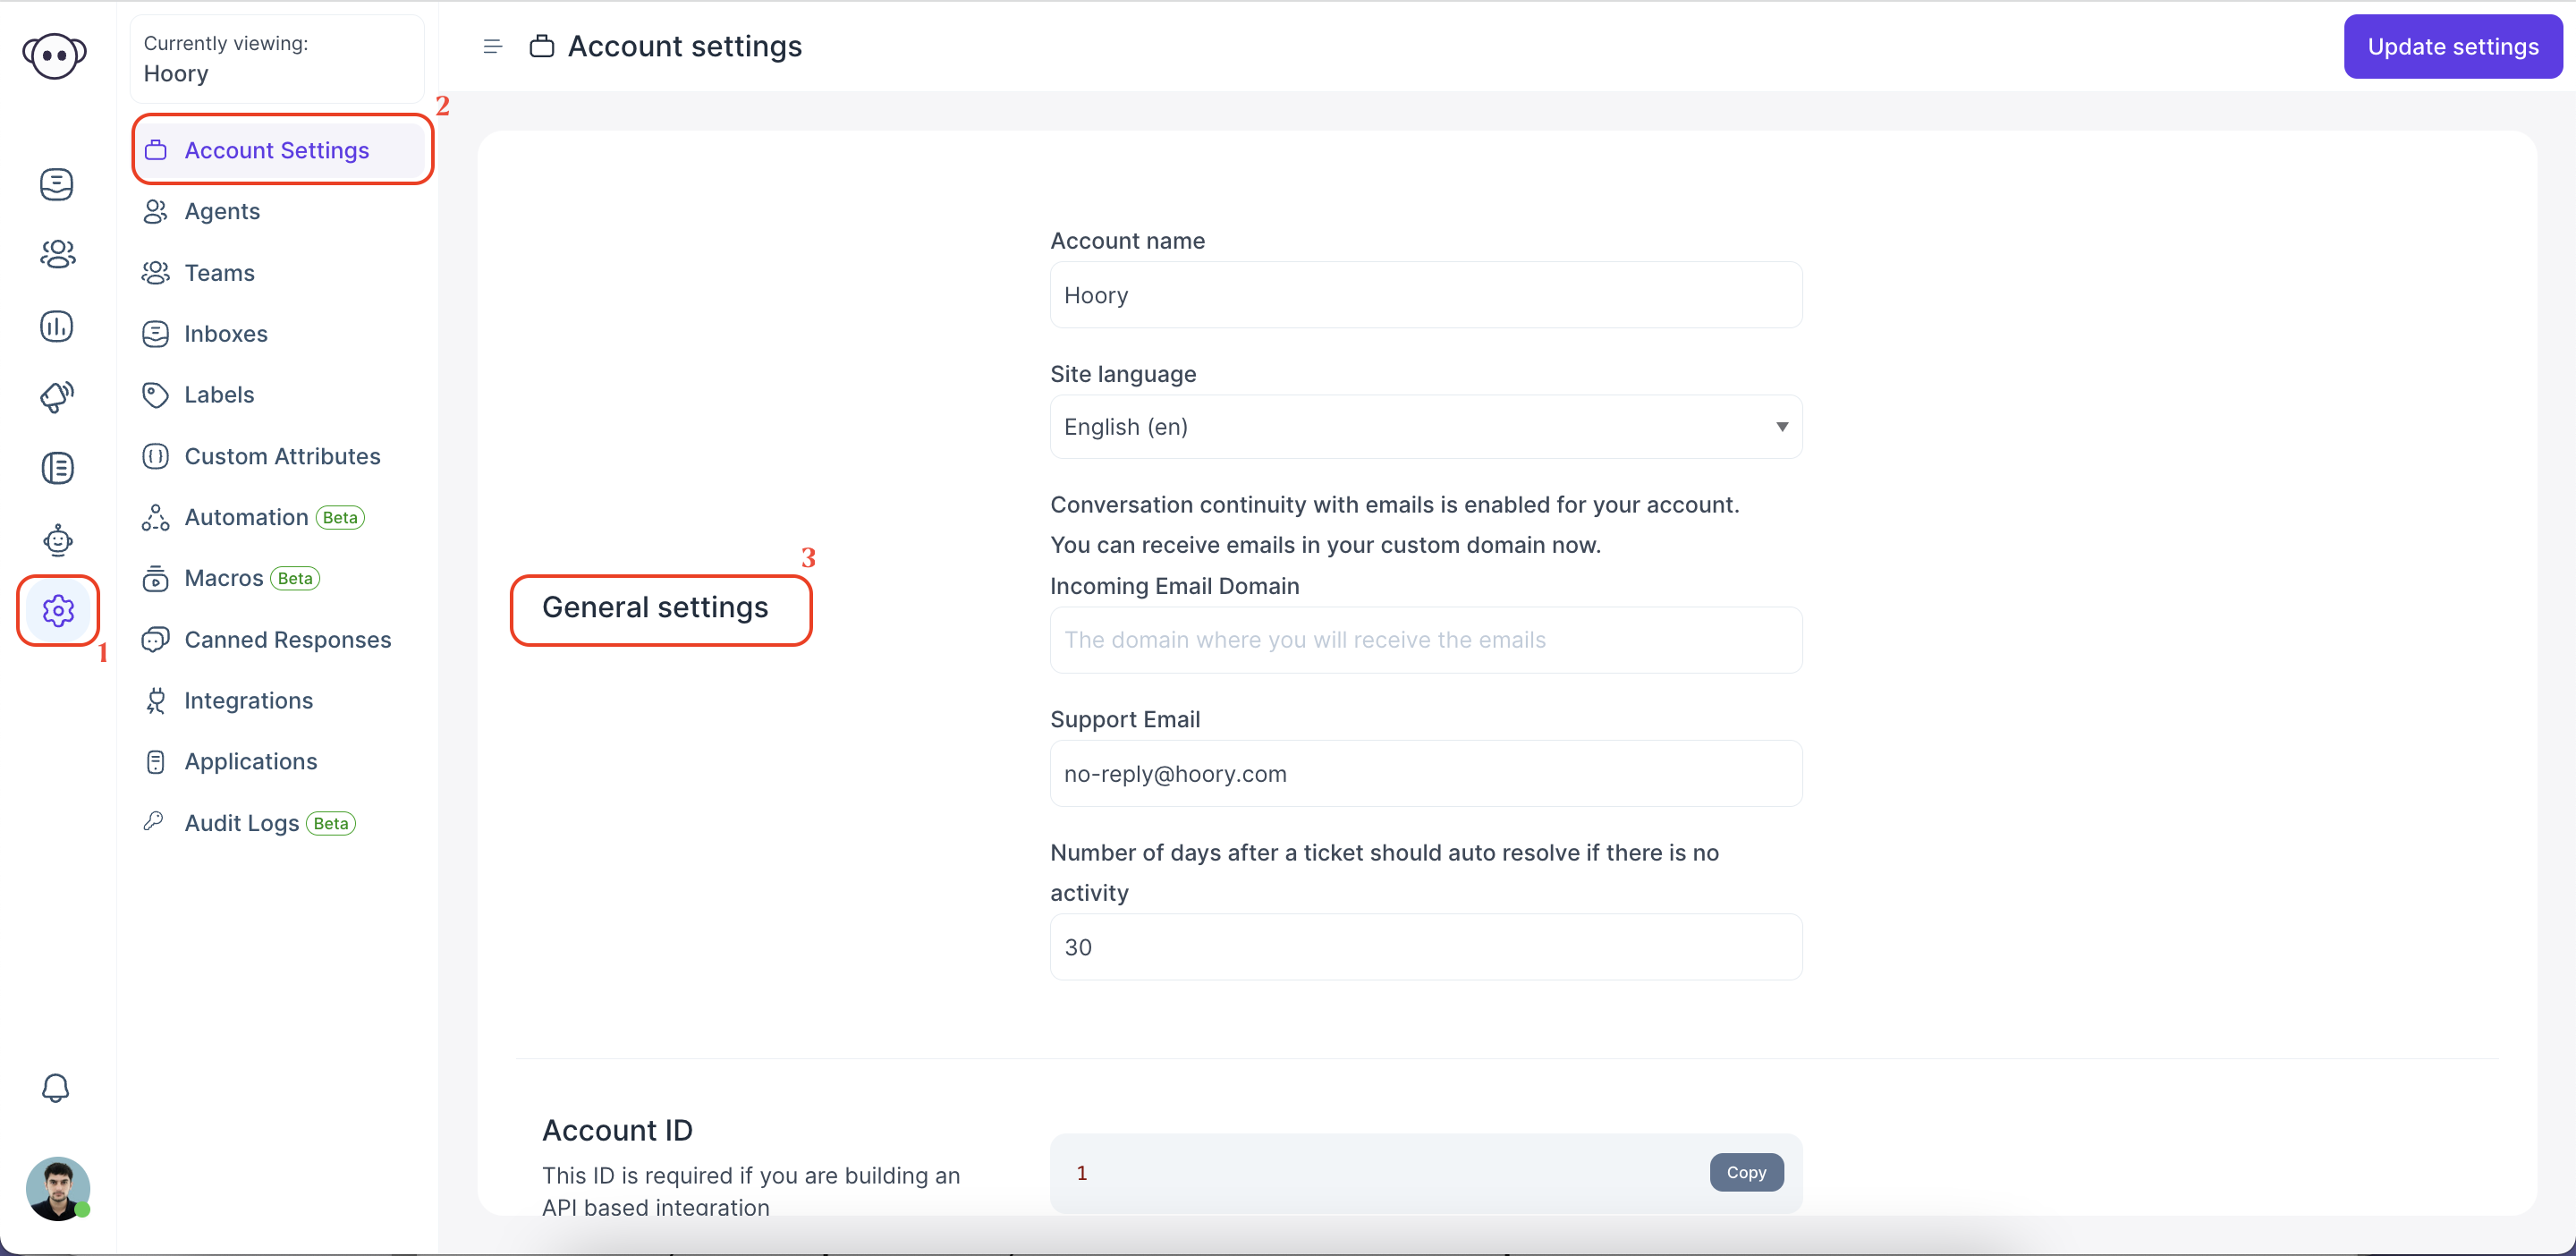Image resolution: width=2576 pixels, height=1256 pixels.
Task: Open the Integrations menu item
Action: tap(248, 700)
